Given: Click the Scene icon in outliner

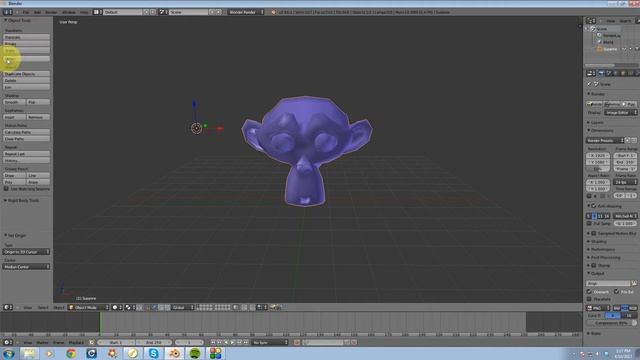Looking at the screenshot, I should coord(593,29).
